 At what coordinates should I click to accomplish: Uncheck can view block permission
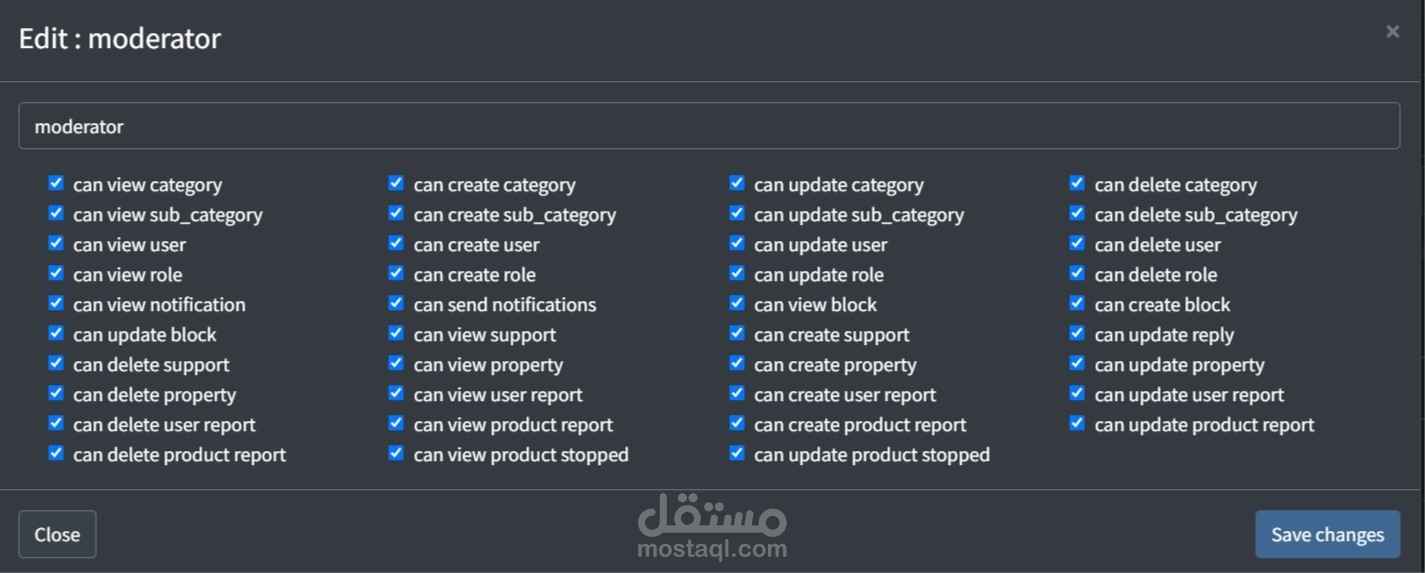(737, 303)
